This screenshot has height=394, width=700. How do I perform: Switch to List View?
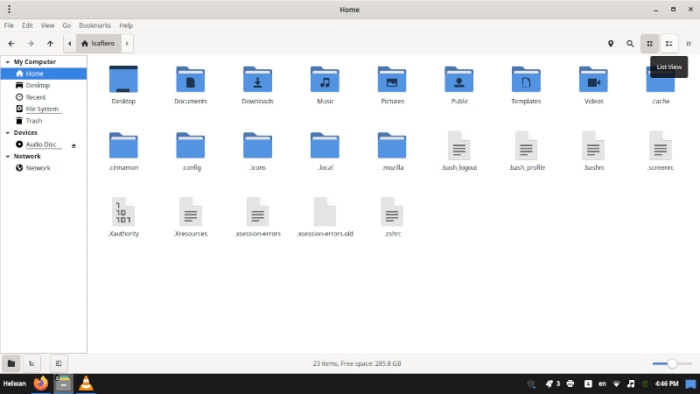pos(669,43)
